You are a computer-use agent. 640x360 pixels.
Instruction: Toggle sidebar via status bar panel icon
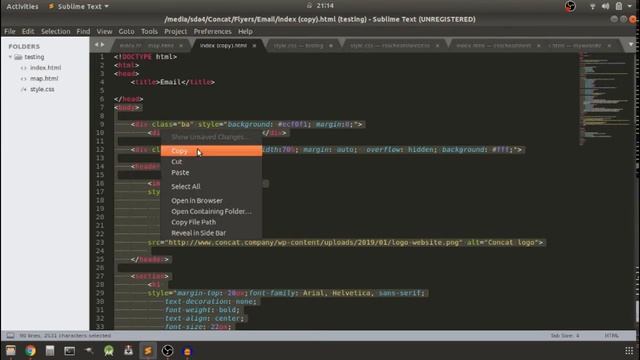tap(10, 336)
